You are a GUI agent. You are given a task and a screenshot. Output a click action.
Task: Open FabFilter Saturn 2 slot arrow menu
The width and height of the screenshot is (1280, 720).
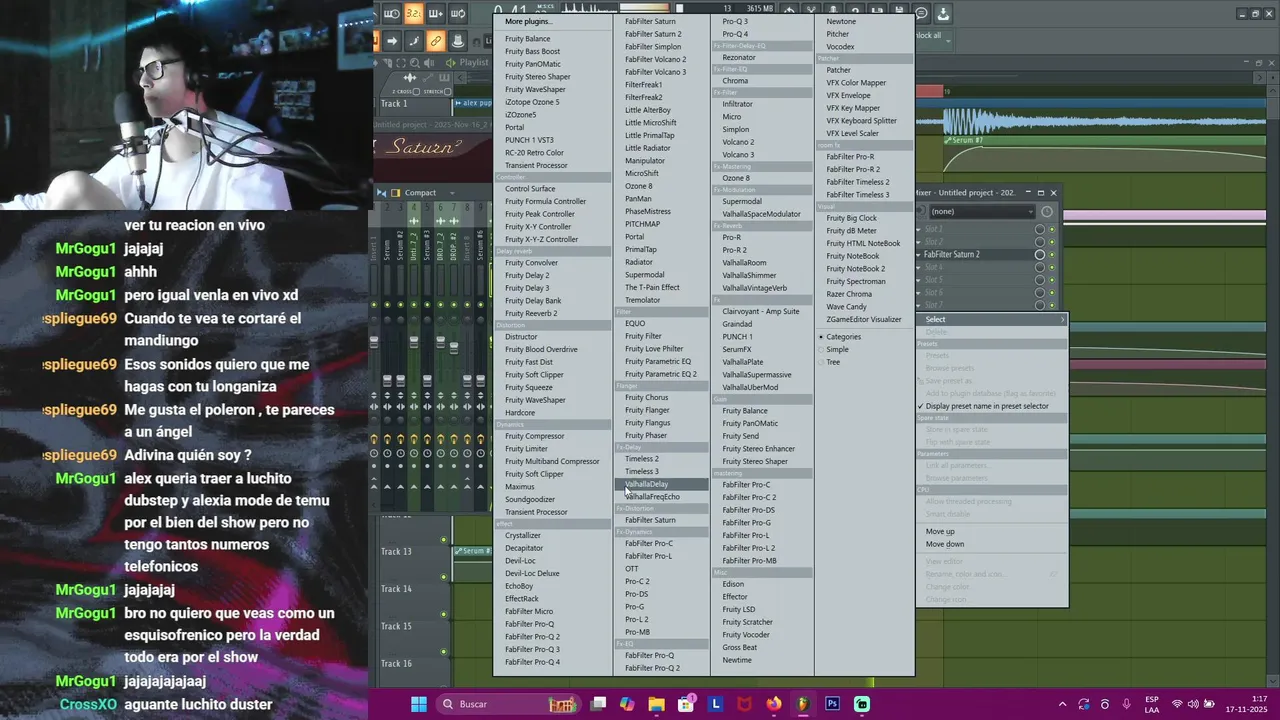(919, 255)
